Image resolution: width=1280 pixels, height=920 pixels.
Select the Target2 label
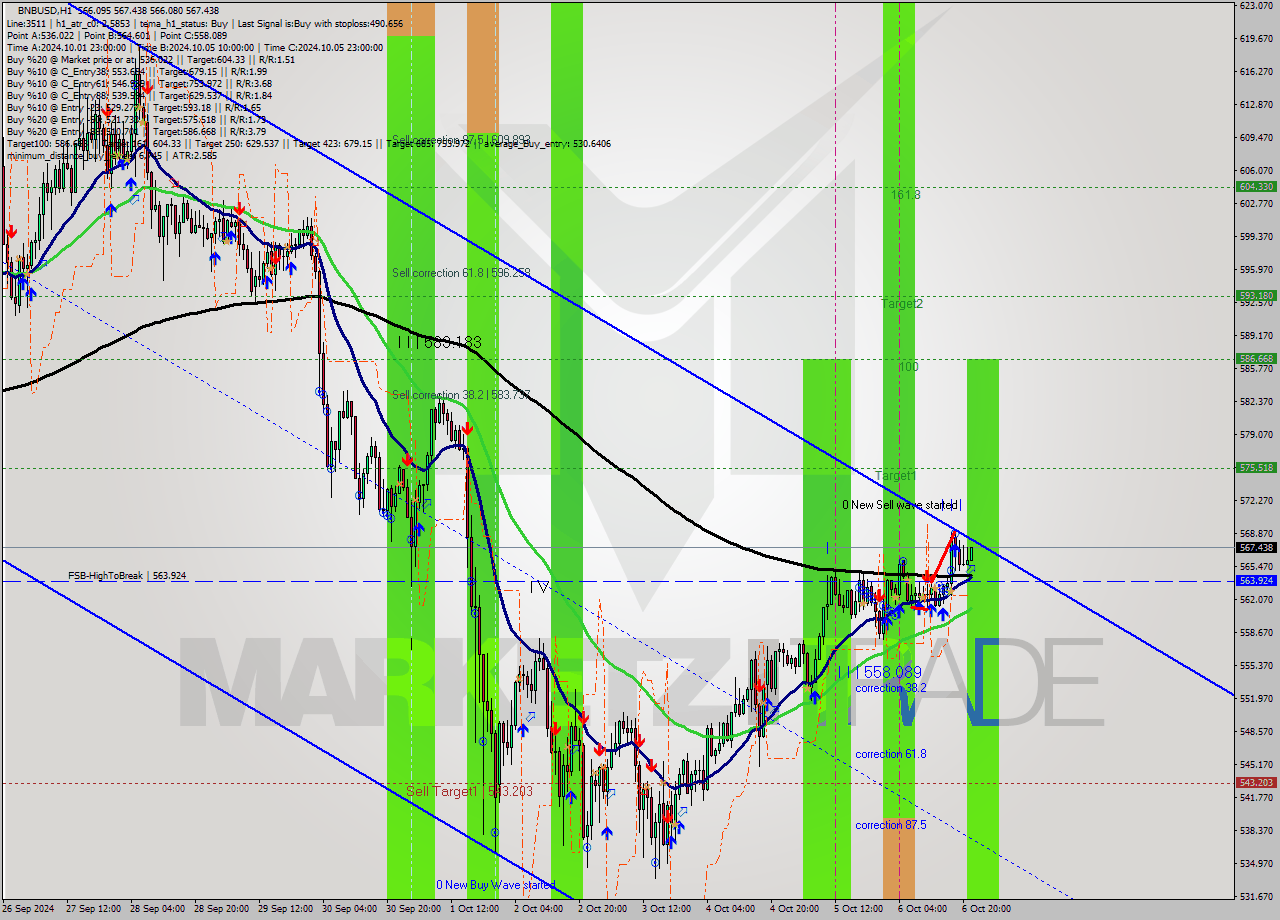point(901,303)
